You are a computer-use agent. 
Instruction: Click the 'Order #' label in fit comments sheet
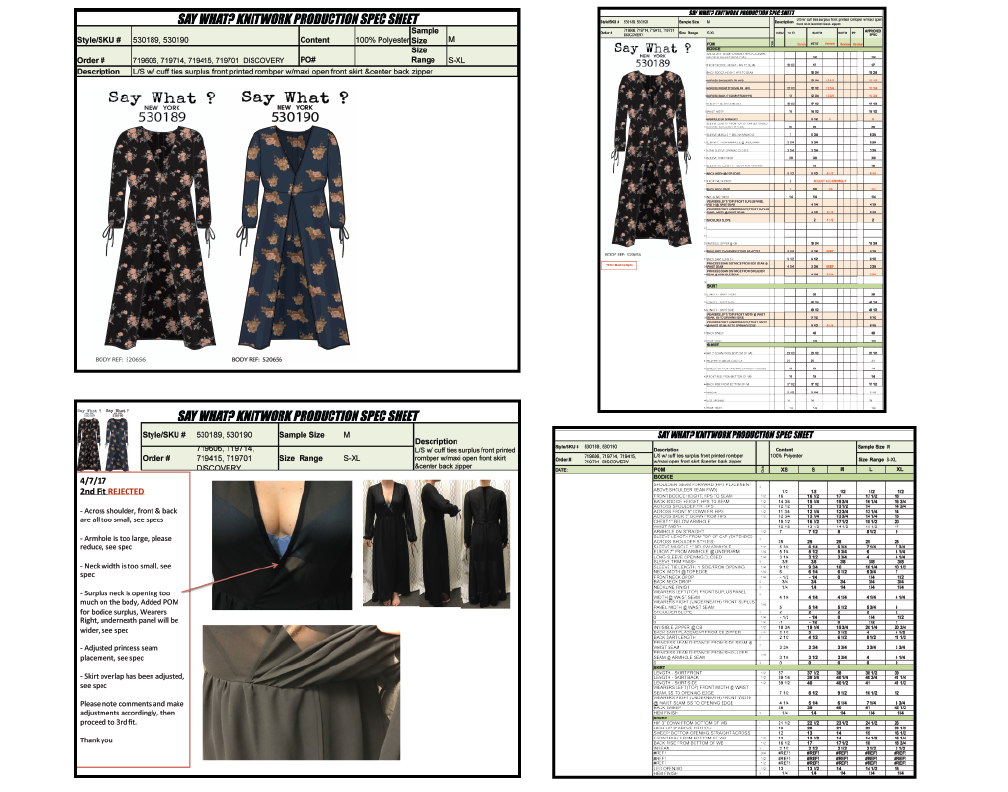[156, 458]
